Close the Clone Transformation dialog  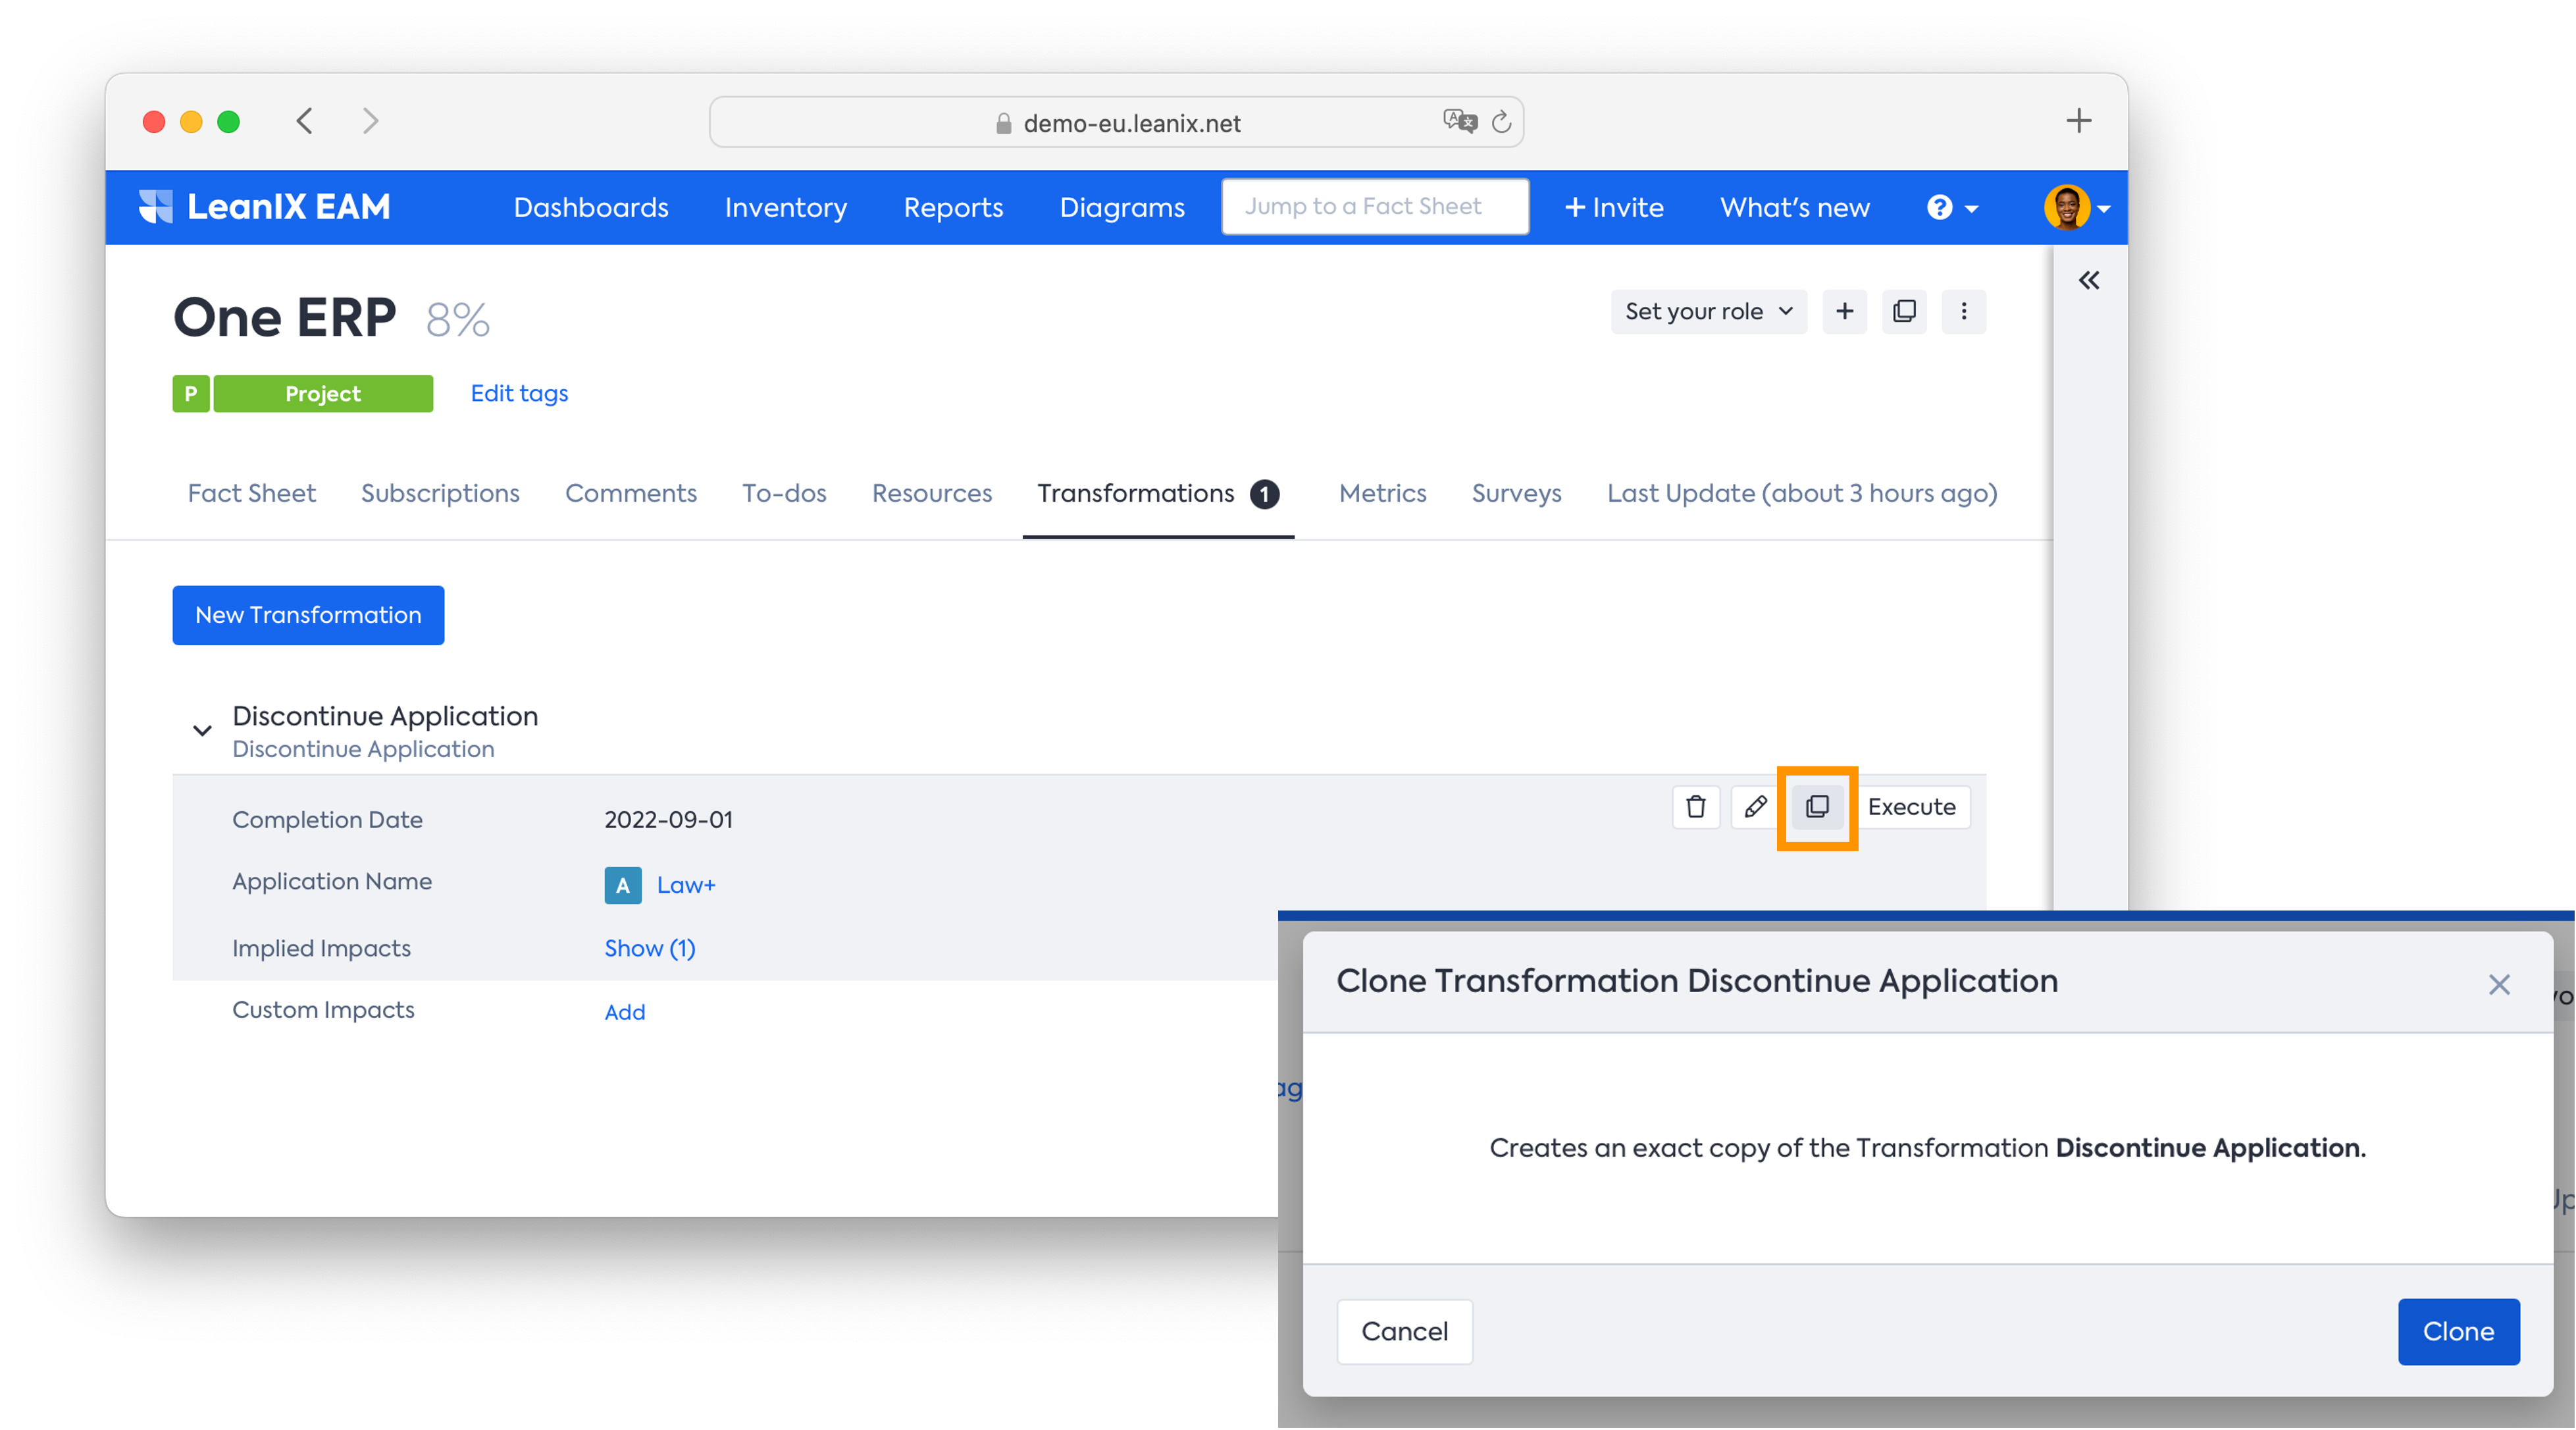click(x=2499, y=984)
